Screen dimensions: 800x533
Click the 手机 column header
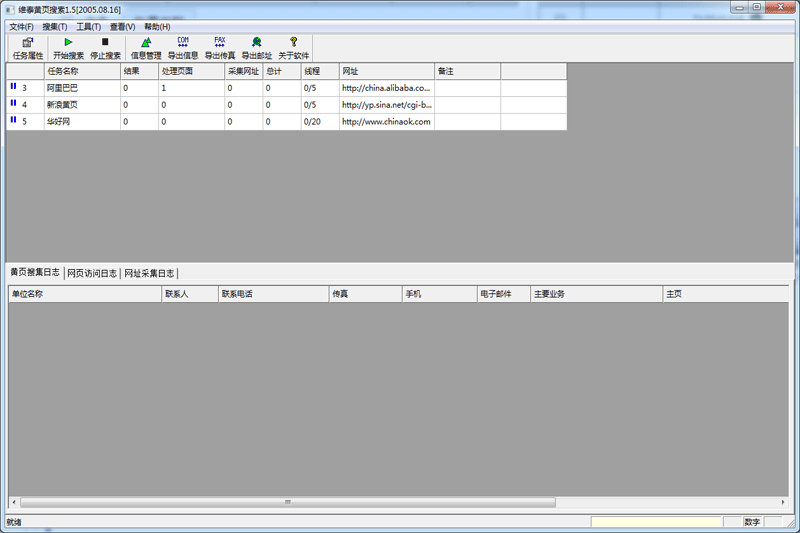439,294
